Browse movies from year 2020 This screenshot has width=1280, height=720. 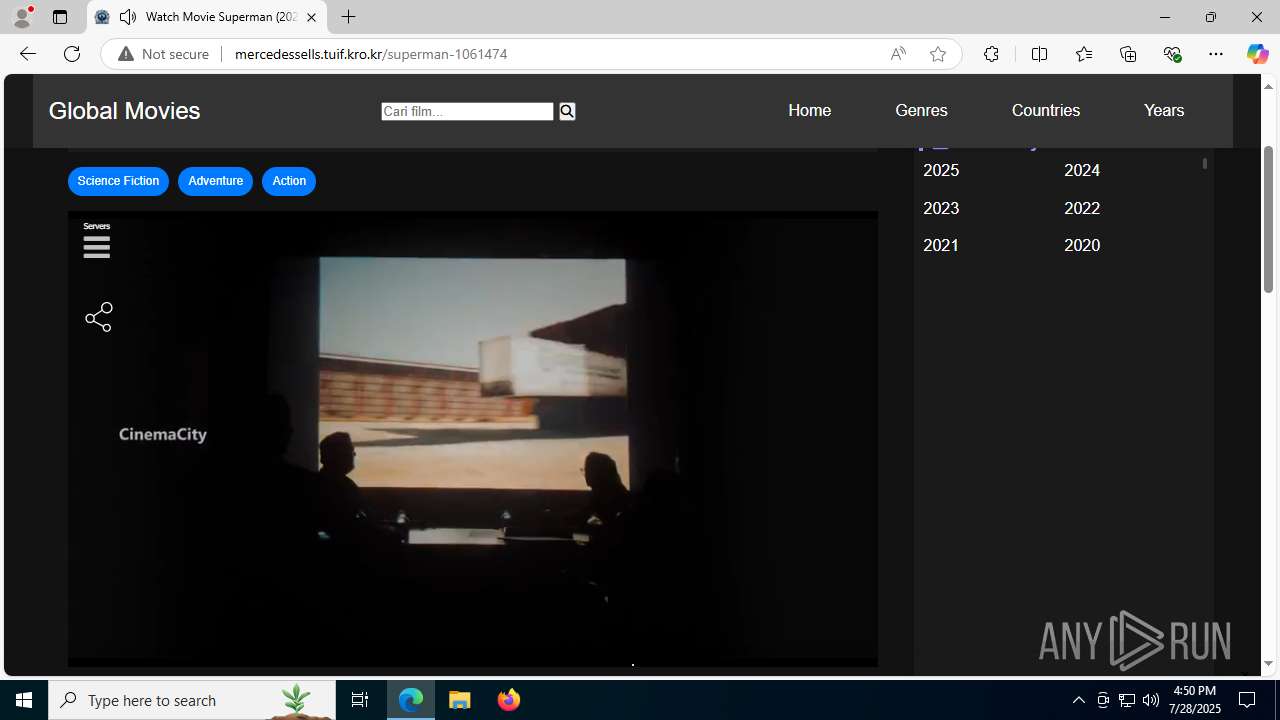pyautogui.click(x=1082, y=245)
